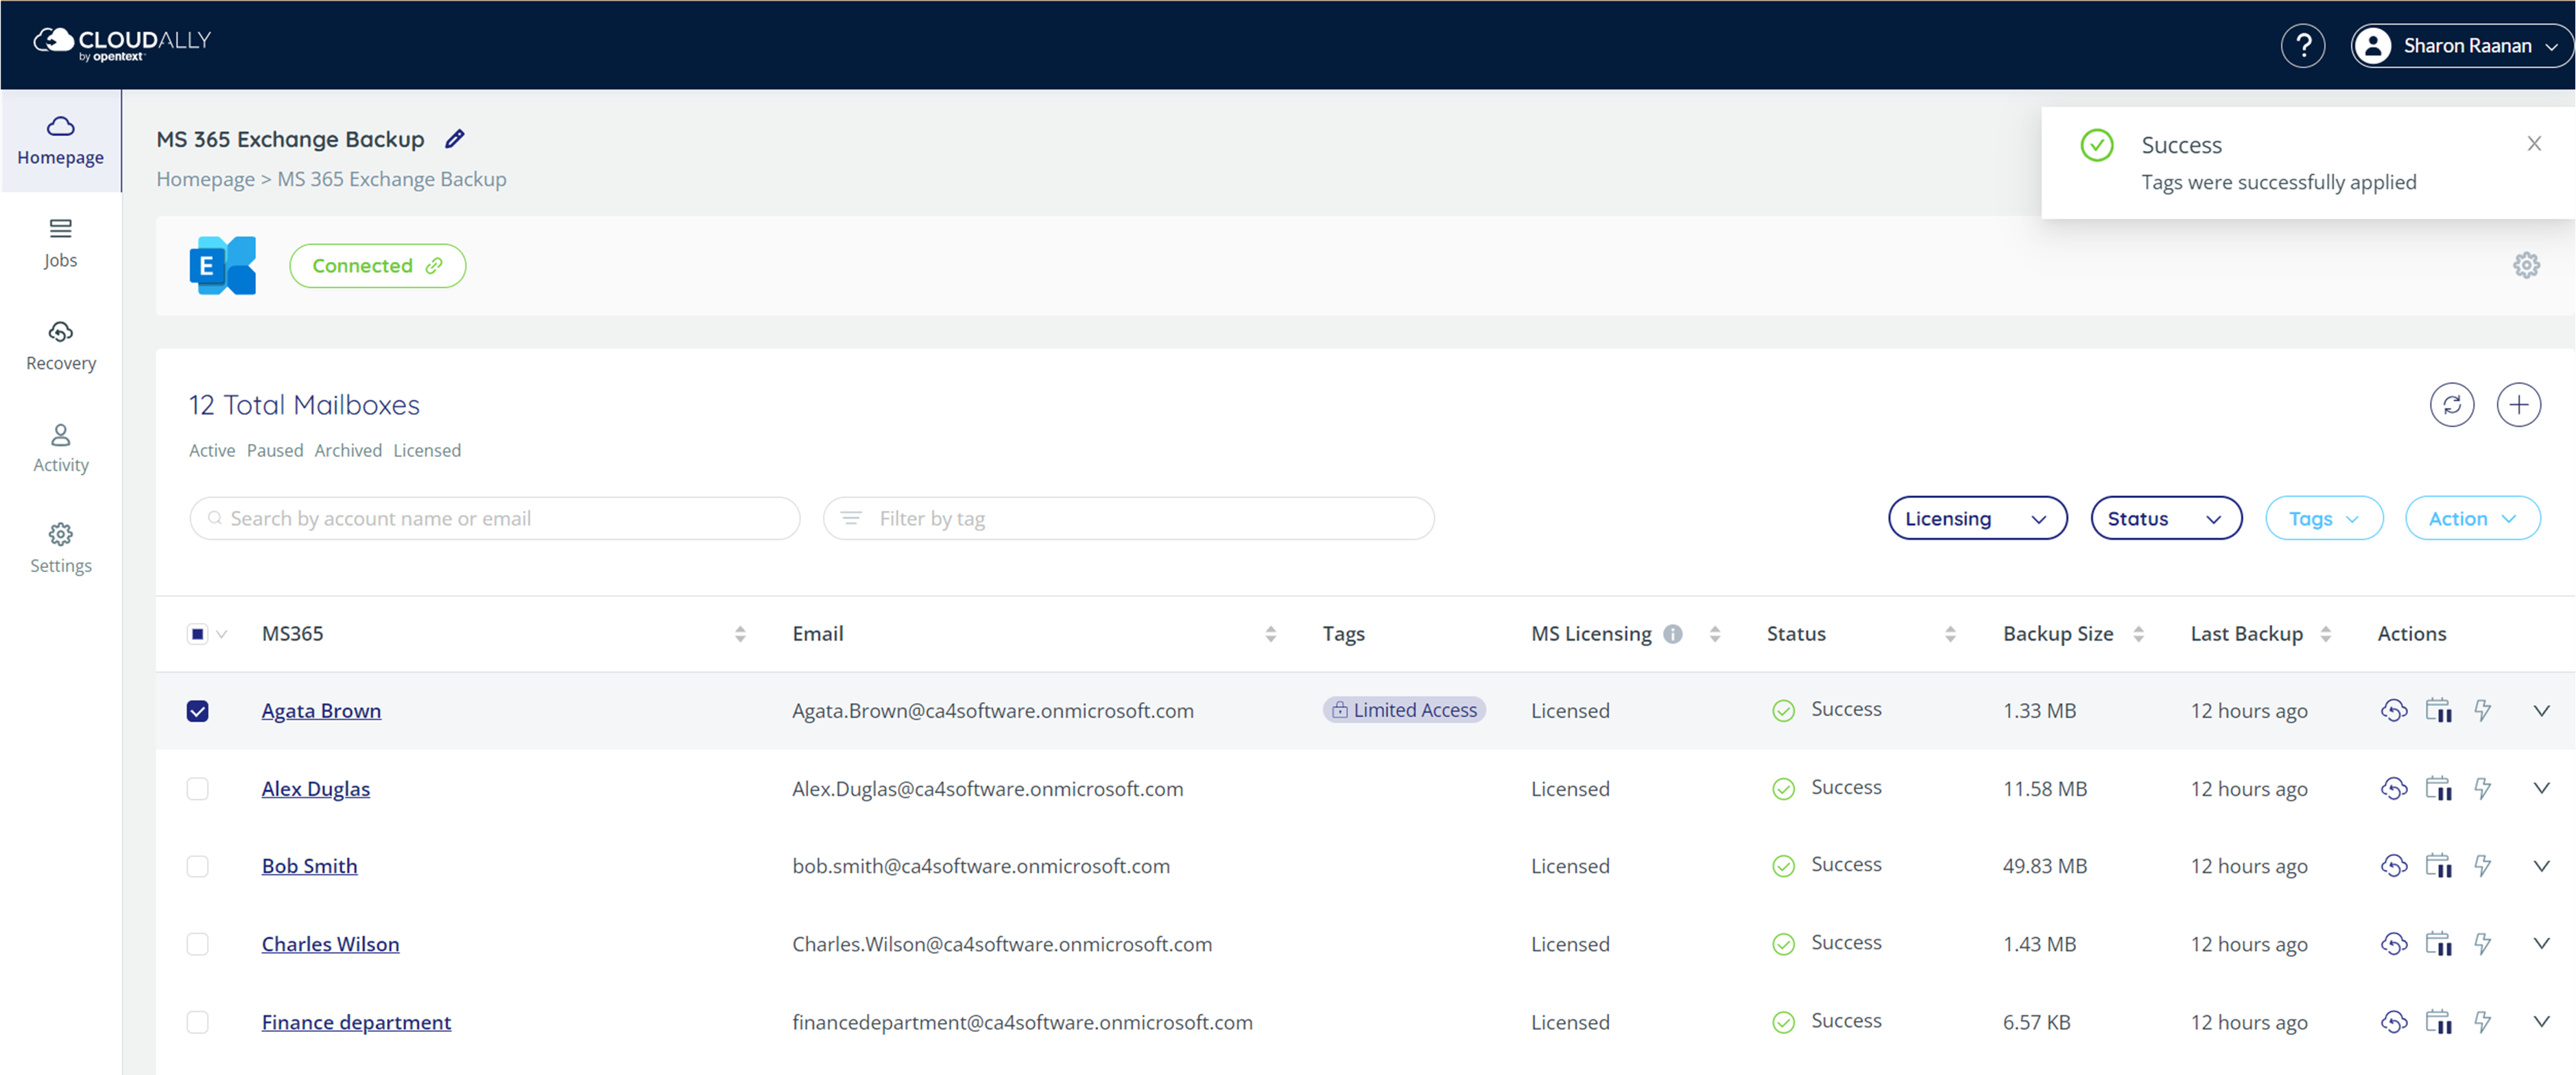
Task: Click backup schedule icon for Agata Brown
Action: coord(2438,710)
